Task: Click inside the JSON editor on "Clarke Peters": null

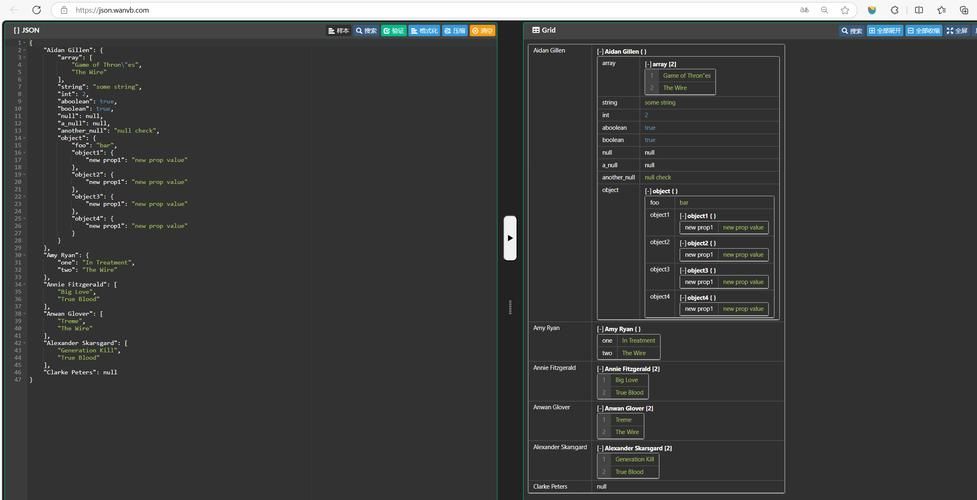Action: point(80,372)
